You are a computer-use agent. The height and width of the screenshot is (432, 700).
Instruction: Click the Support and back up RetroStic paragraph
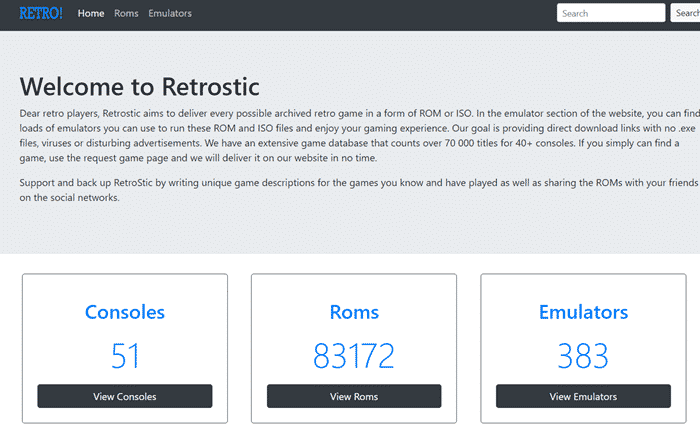359,190
